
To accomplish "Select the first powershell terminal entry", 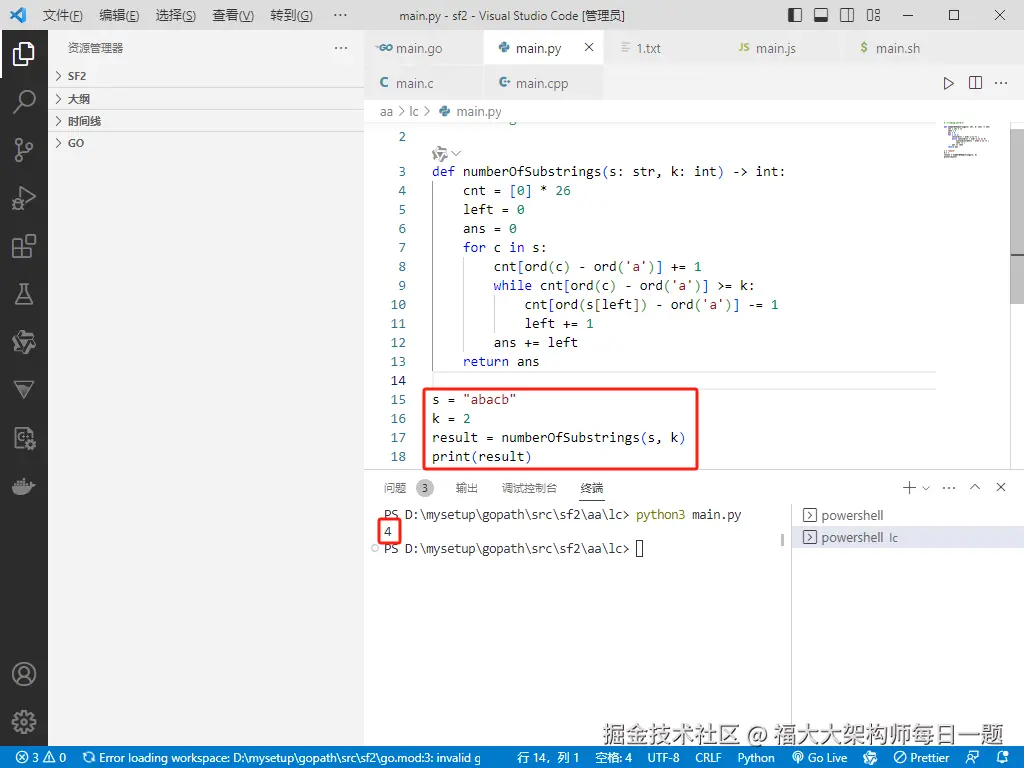I will coord(908,515).
